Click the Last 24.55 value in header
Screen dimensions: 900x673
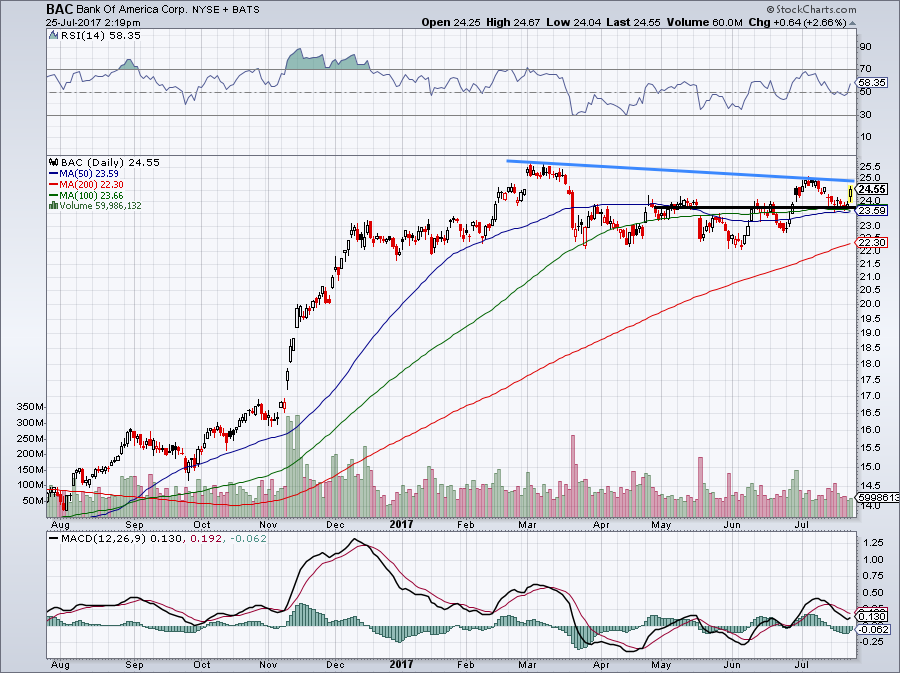[633, 22]
